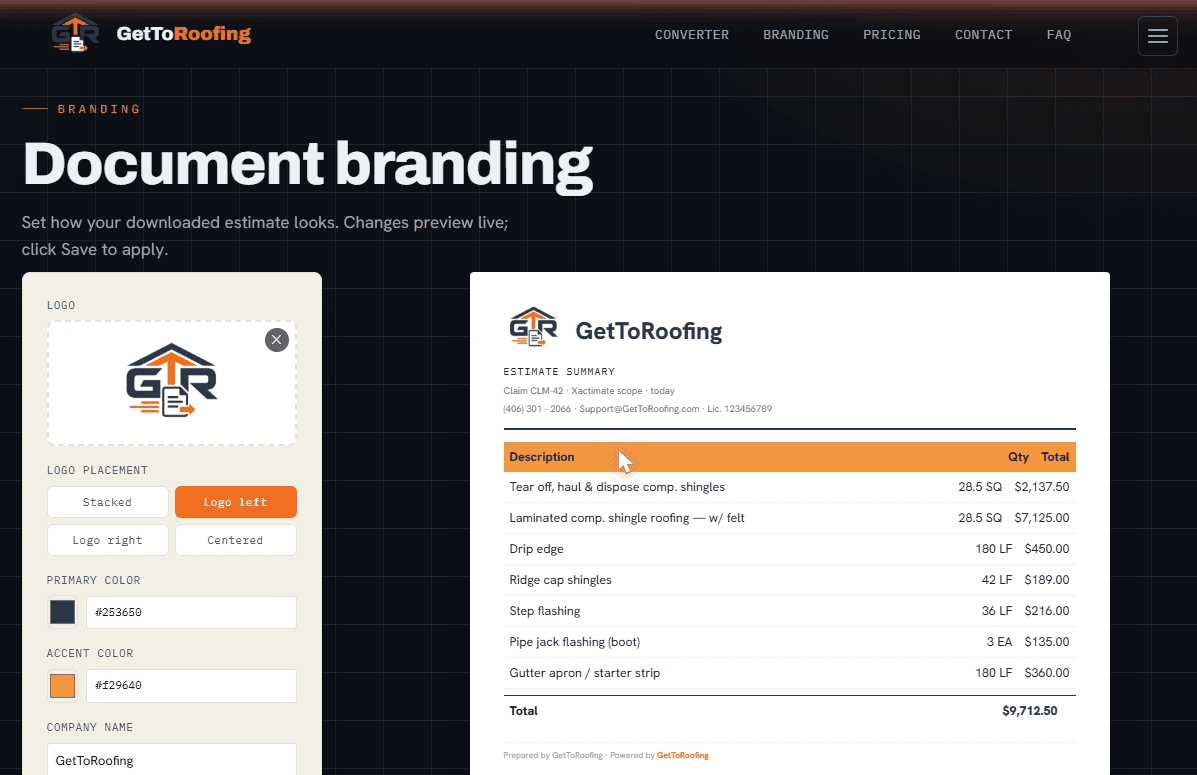1197x775 pixels.
Task: Select Centered logo placement
Action: coord(235,540)
